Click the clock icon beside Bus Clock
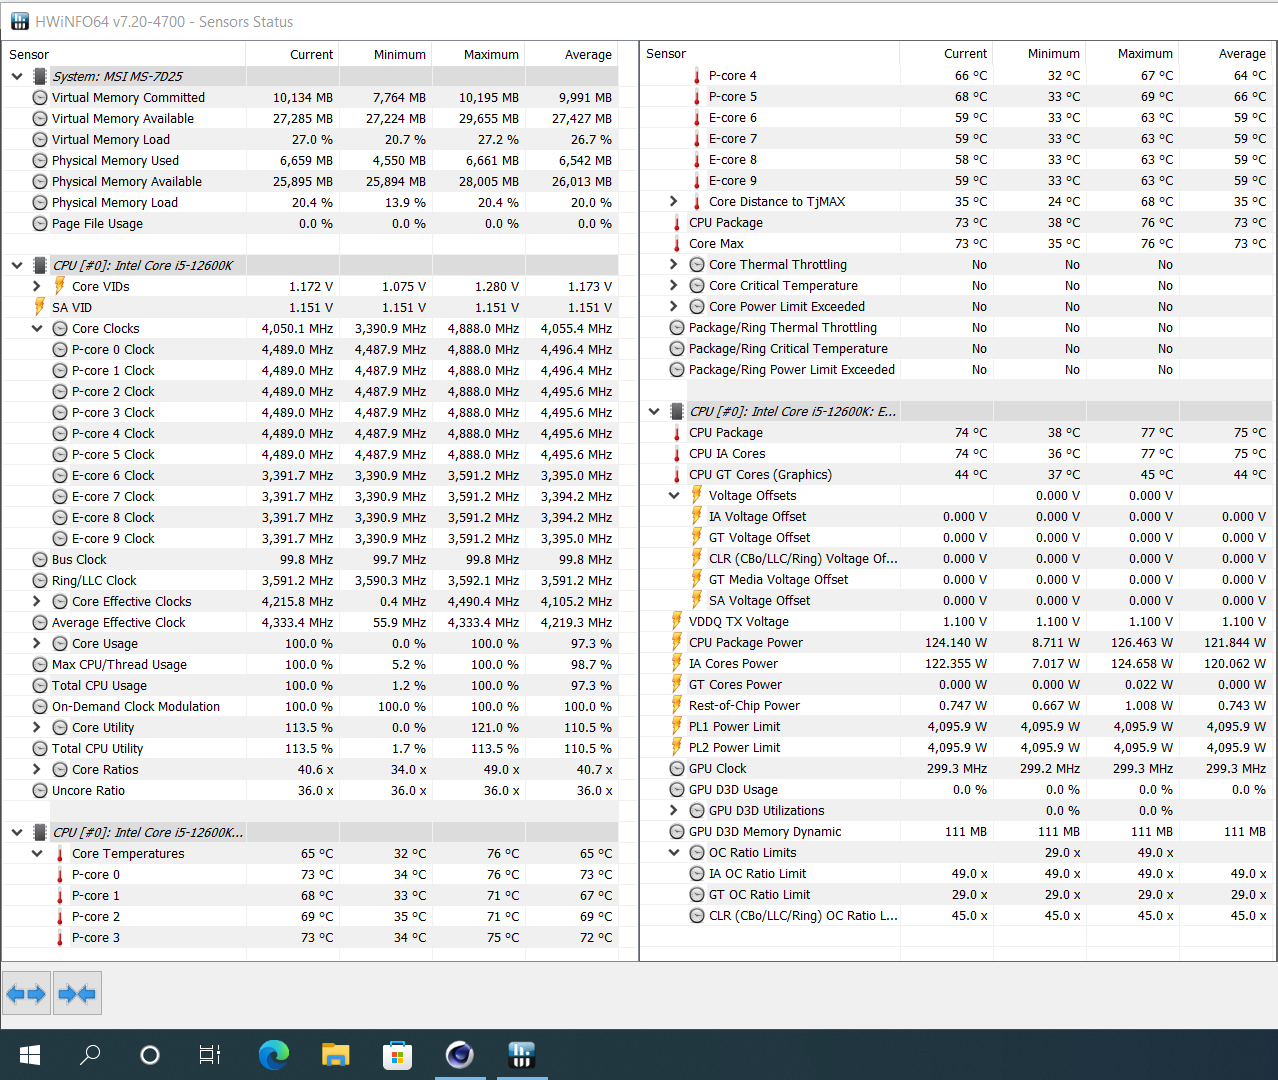 [40, 559]
